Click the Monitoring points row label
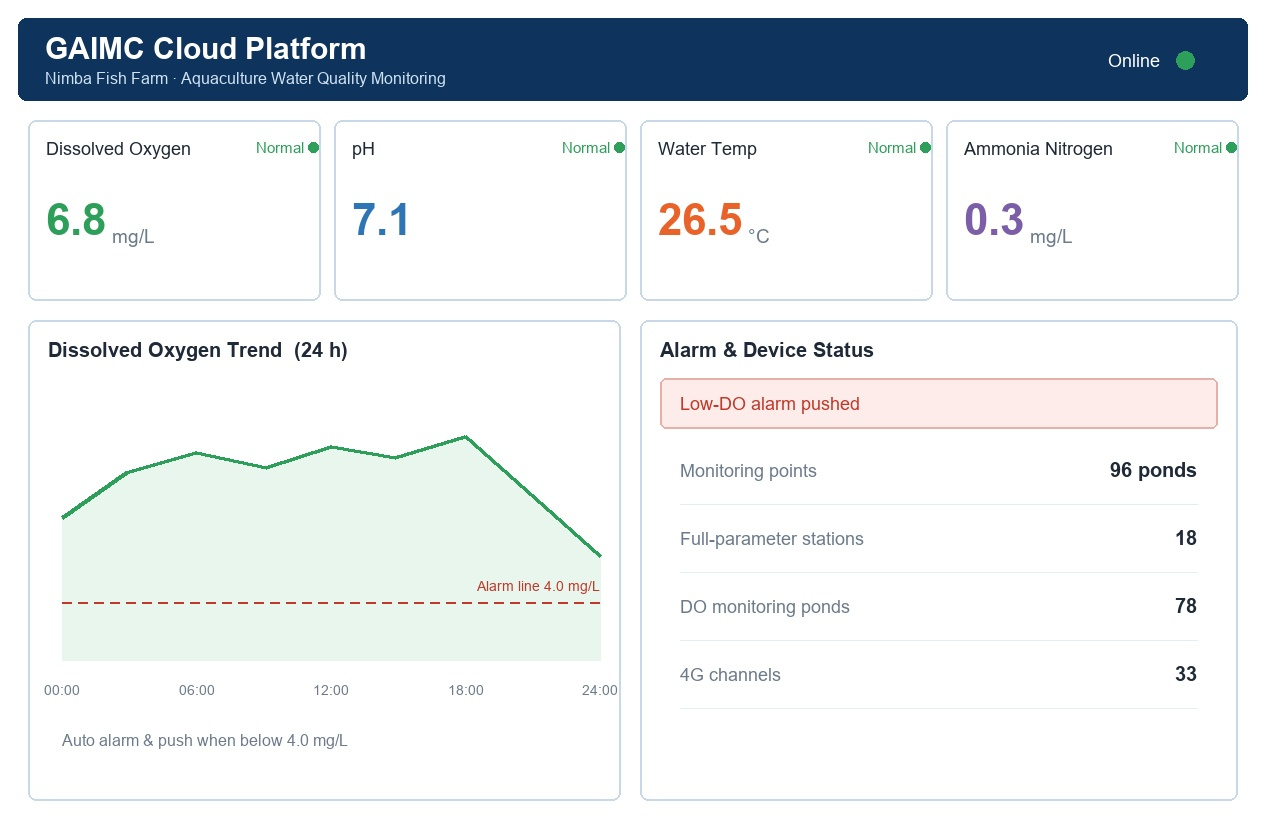 (x=748, y=471)
